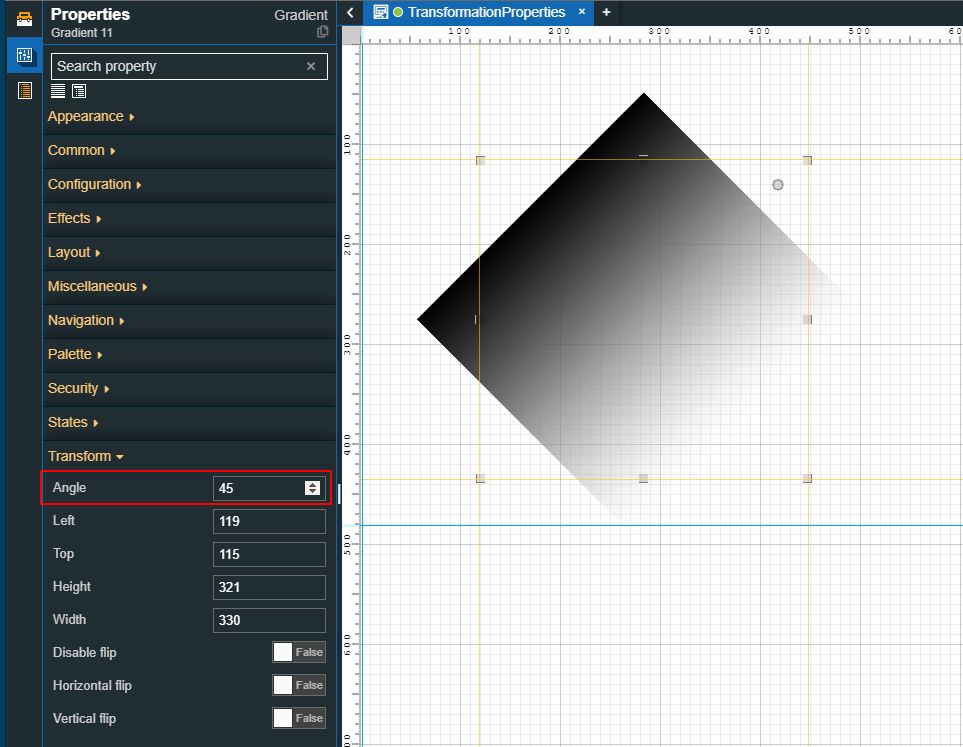963x747 pixels.
Task: Select the properties sliders icon in sidebar
Action: coord(24,55)
